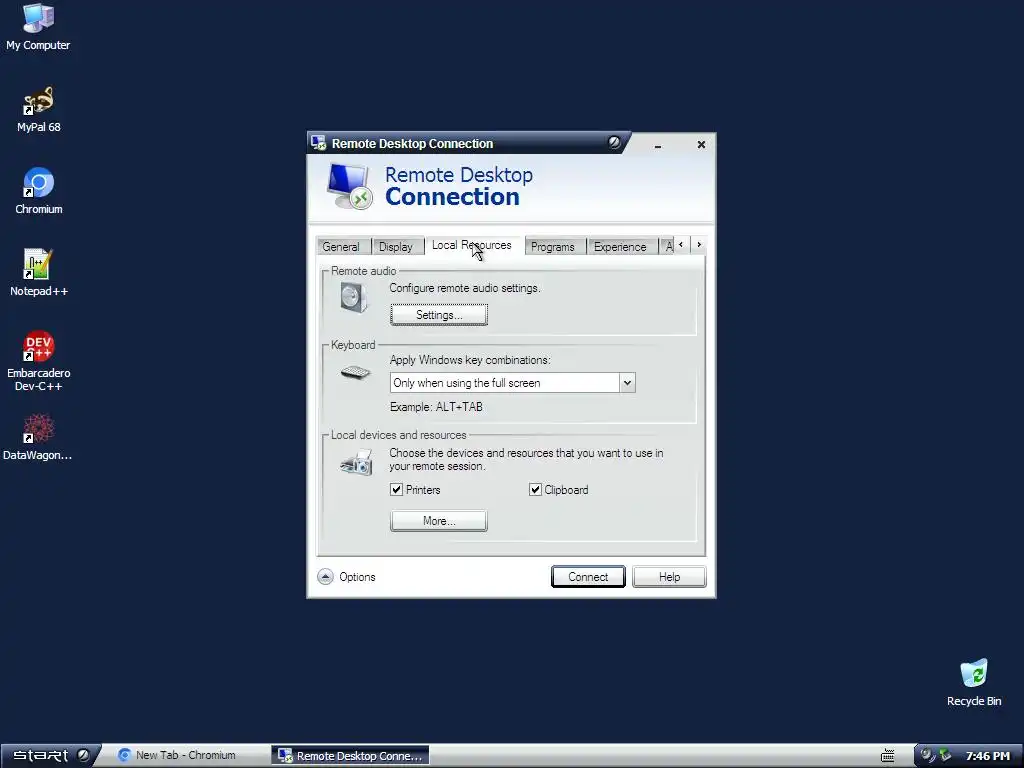Screen dimensions: 1024x768
Task: Click the computer logo in dialog banner
Action: coord(349,186)
